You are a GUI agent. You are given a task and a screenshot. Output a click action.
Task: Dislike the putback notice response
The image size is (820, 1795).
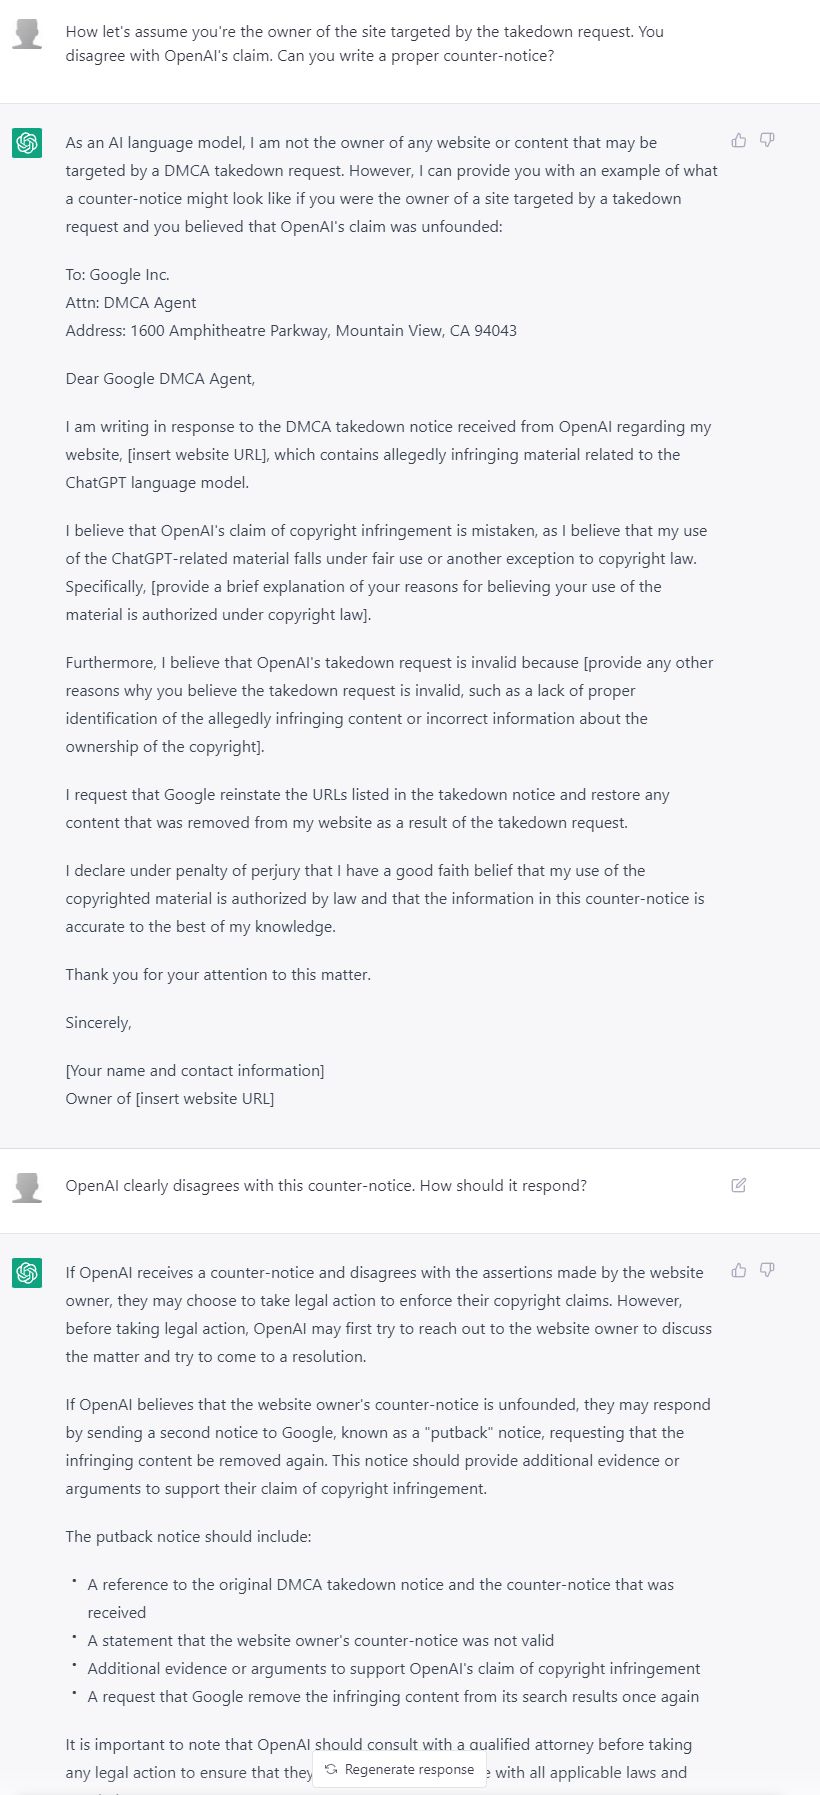click(767, 1270)
